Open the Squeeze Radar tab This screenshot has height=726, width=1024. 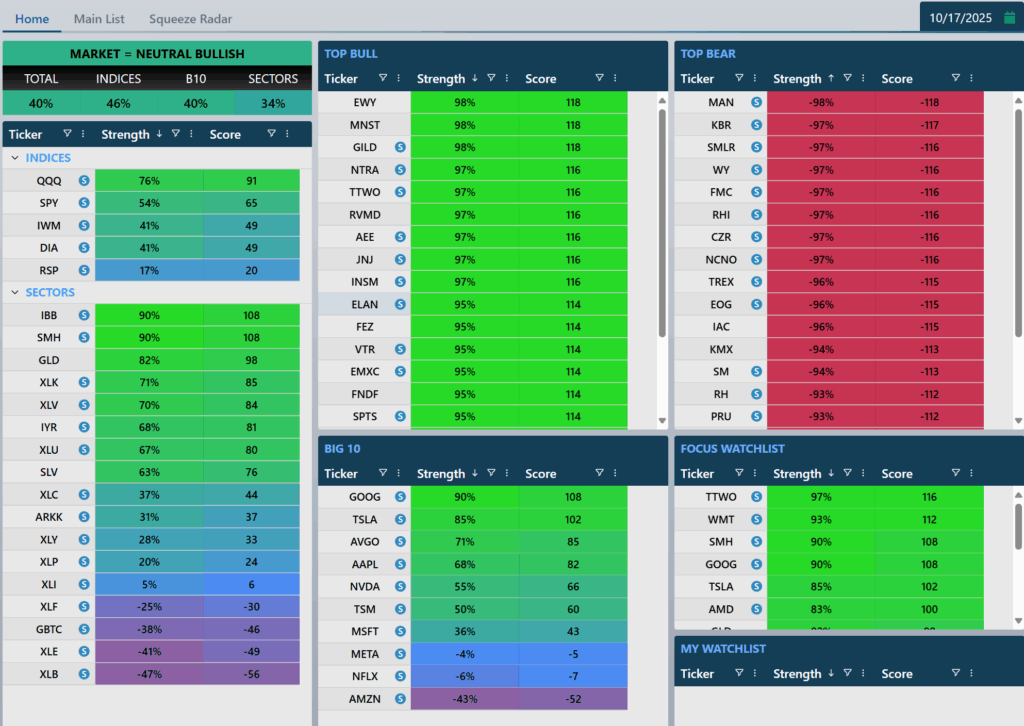191,19
